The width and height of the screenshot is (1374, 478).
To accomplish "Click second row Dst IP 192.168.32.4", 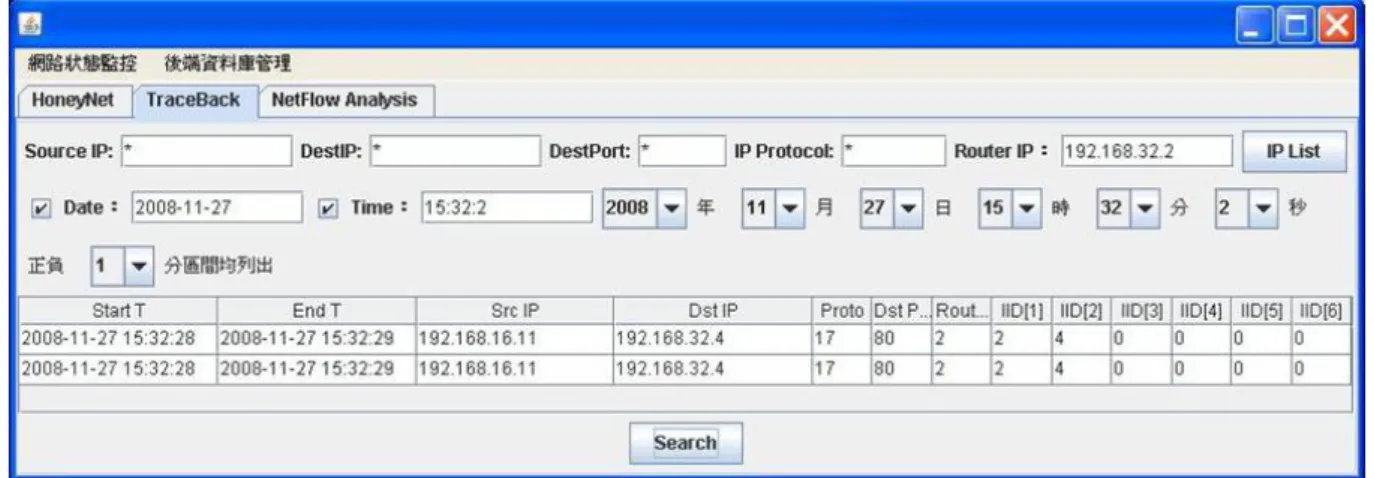I will point(712,369).
